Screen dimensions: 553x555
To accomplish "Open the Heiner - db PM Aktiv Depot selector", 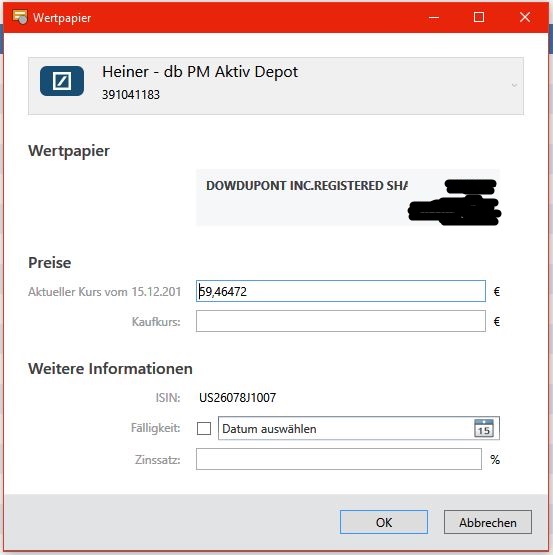I will [x=276, y=86].
